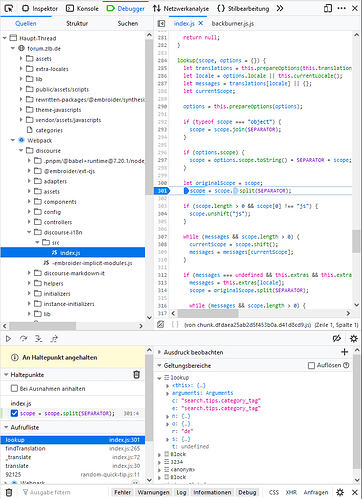362x499 pixels.
Task: Select the index.js file in tree
Action: pos(73,252)
